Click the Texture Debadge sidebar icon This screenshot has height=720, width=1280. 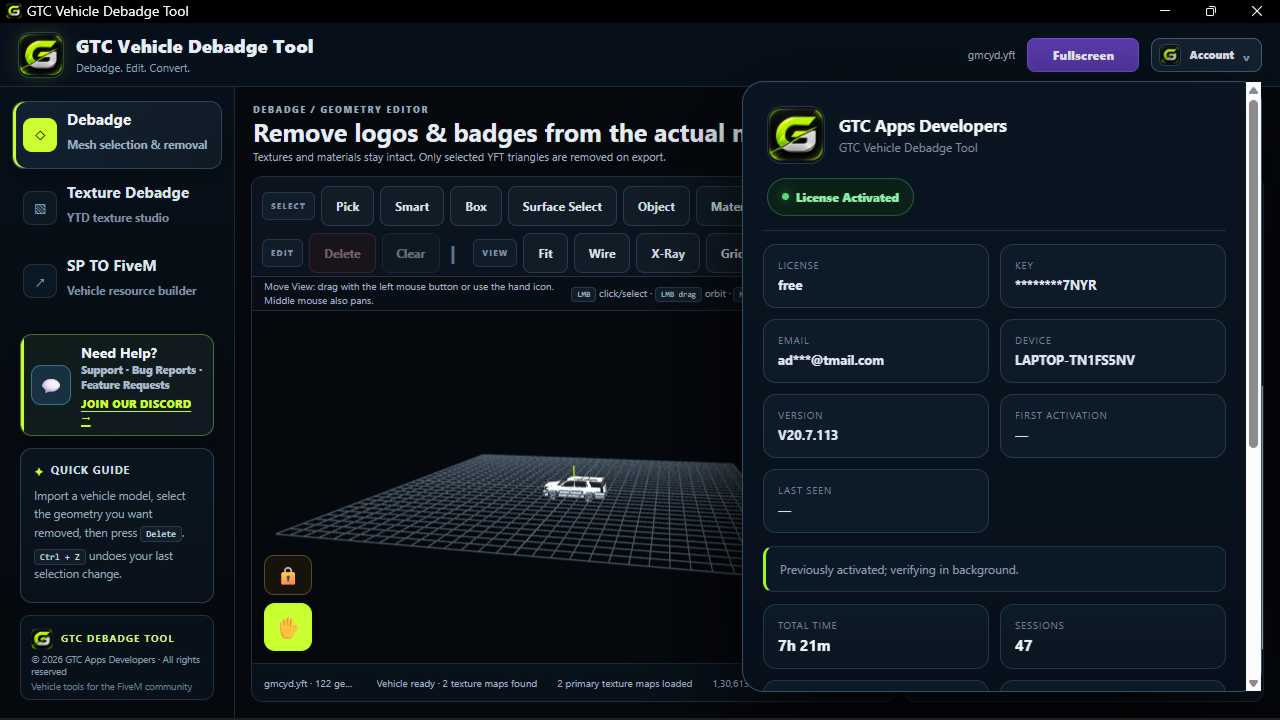coord(40,209)
